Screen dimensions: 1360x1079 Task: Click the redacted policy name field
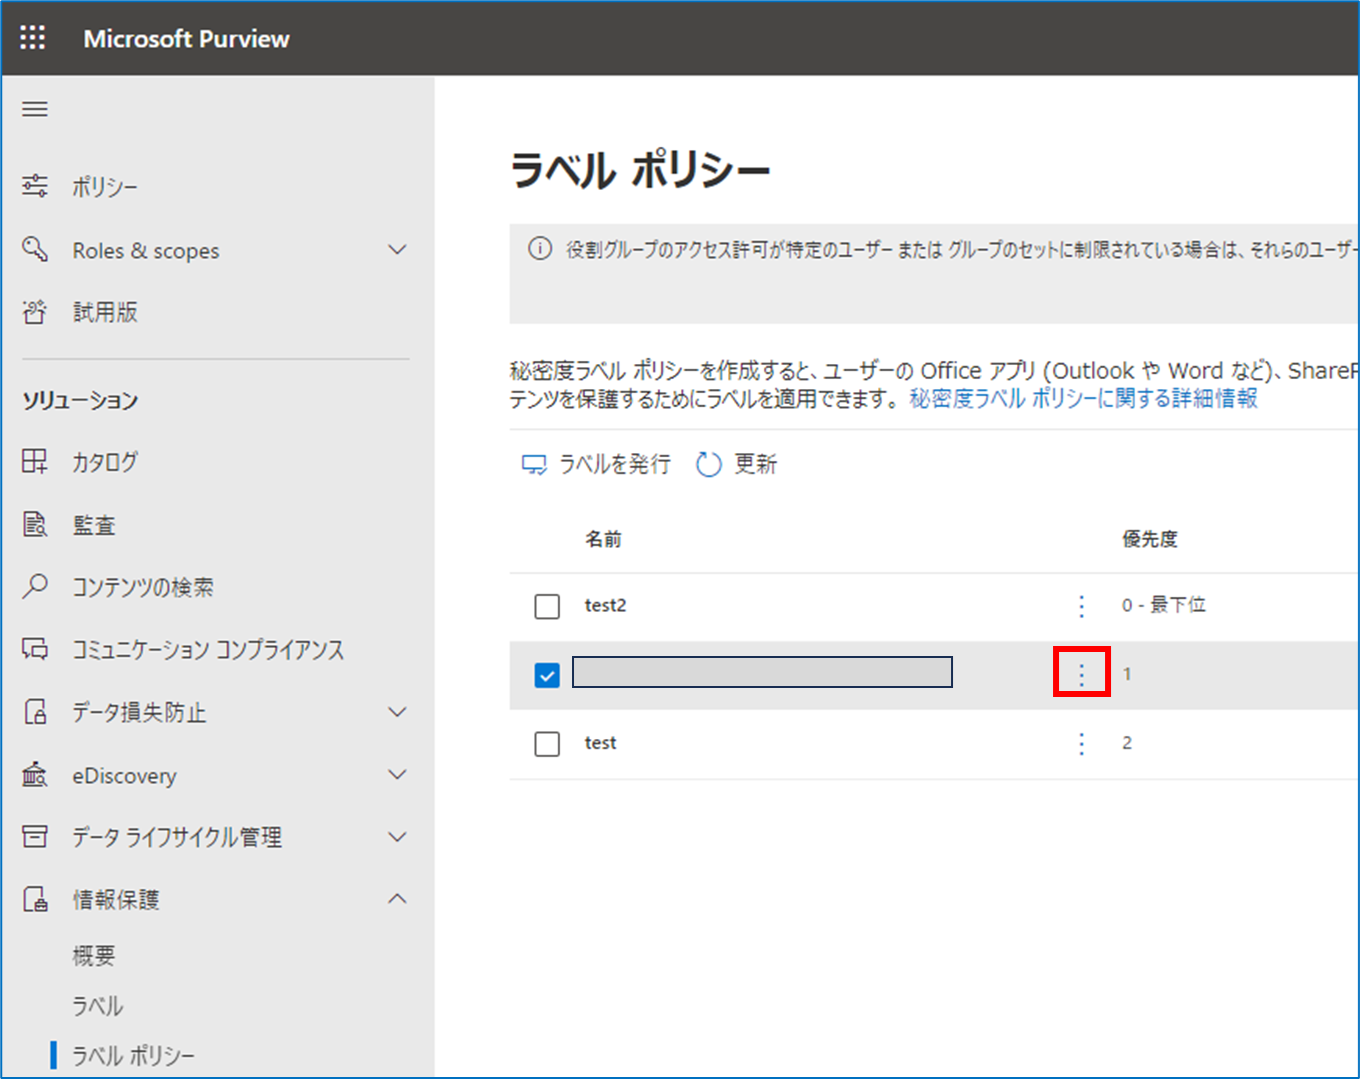[x=762, y=672]
